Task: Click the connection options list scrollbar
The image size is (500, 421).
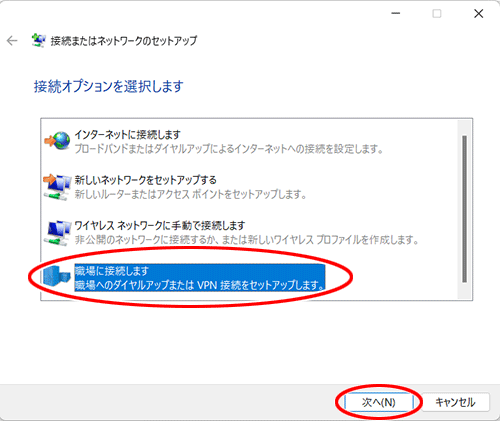Action: (464, 209)
